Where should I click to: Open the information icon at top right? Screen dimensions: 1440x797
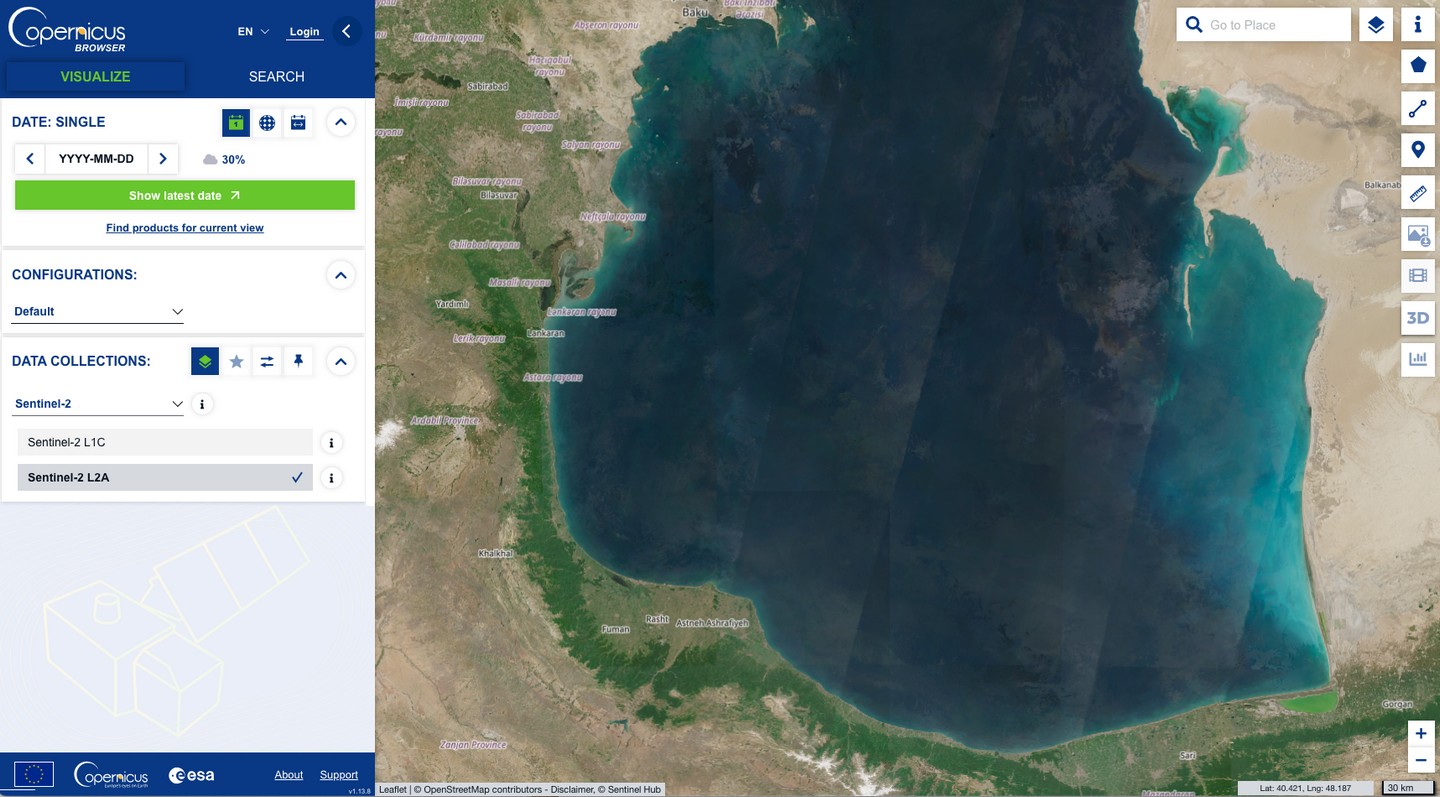click(x=1418, y=25)
